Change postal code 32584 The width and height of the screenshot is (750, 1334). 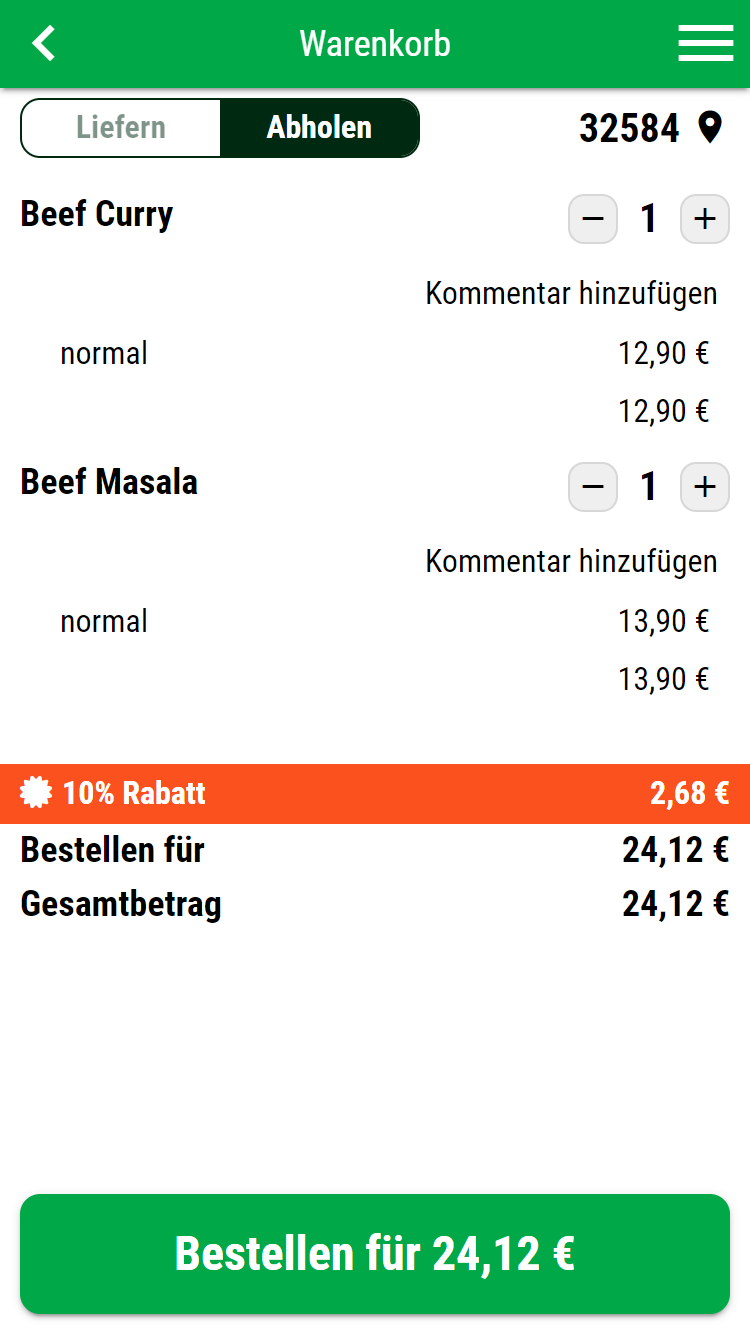tap(629, 128)
